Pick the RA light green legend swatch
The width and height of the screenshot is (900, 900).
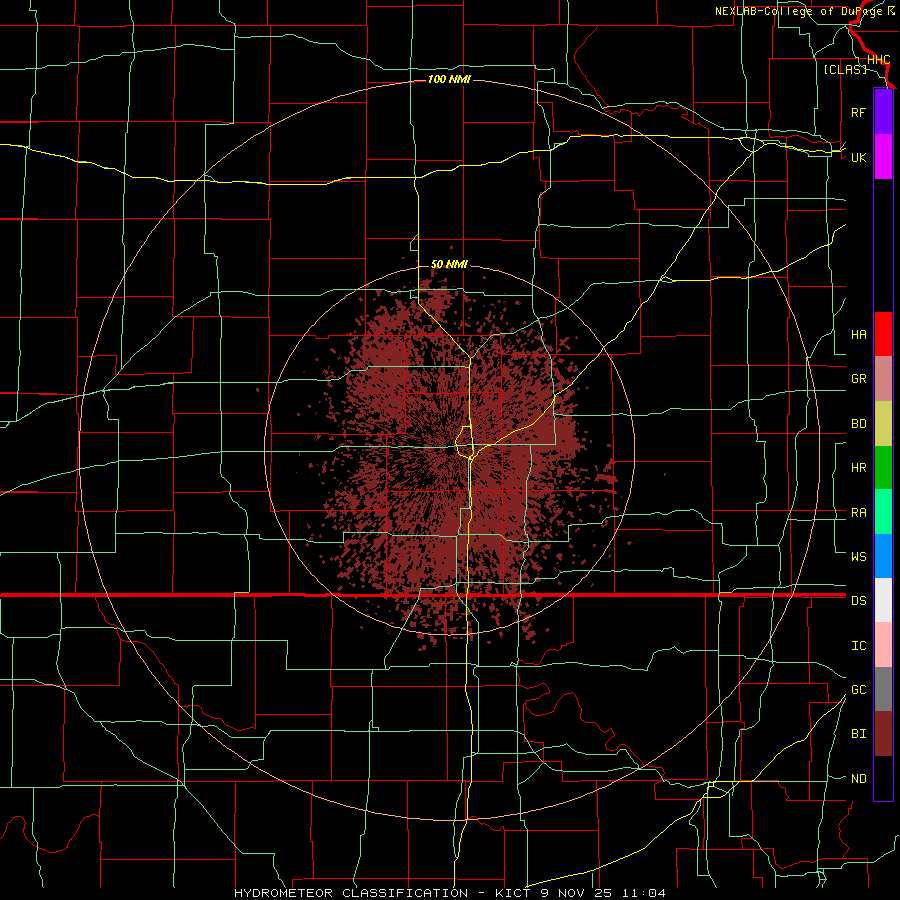click(883, 512)
